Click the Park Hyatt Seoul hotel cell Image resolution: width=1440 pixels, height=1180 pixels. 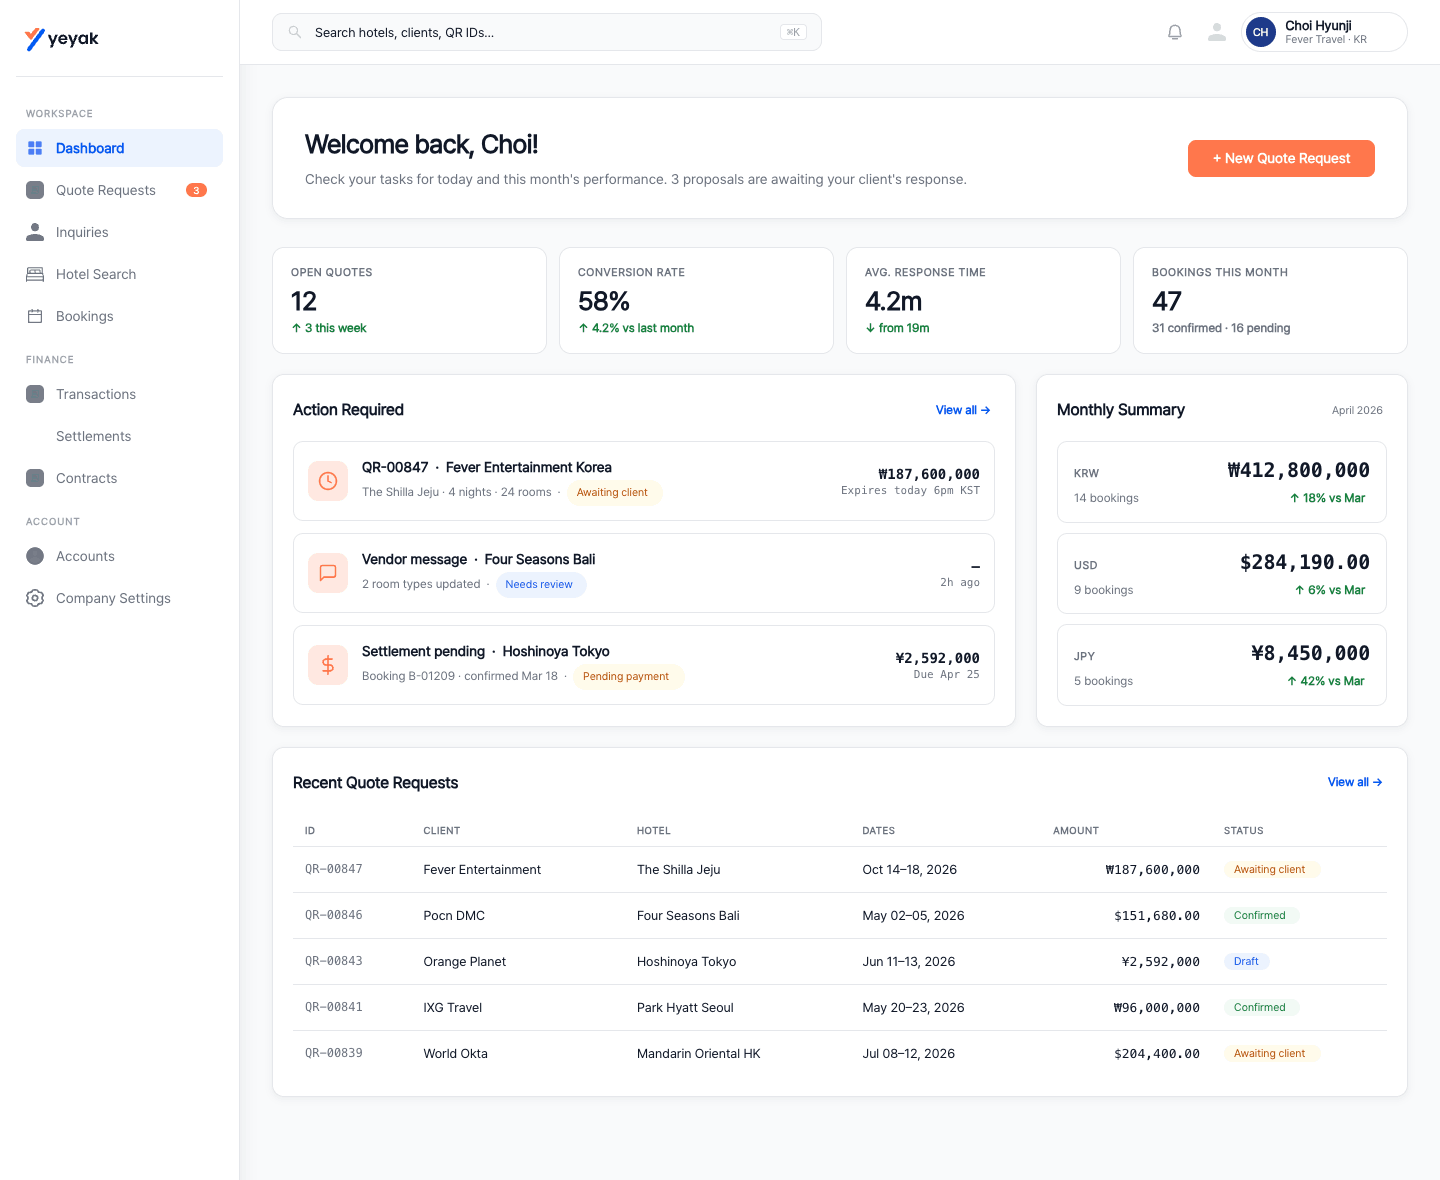(685, 1007)
